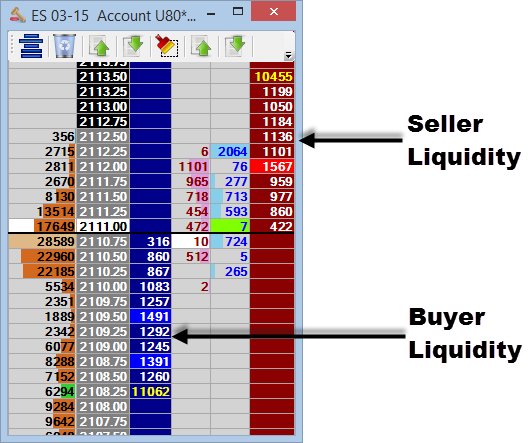Click the red brush clear icon
The width and height of the screenshot is (529, 443).
[x=167, y=46]
